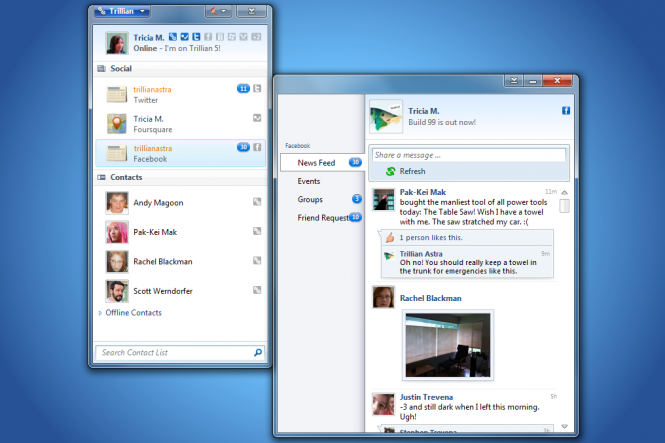The image size is (665, 443).
Task: Open the torch icon dropdown in Trillian title bar
Action: click(x=218, y=11)
